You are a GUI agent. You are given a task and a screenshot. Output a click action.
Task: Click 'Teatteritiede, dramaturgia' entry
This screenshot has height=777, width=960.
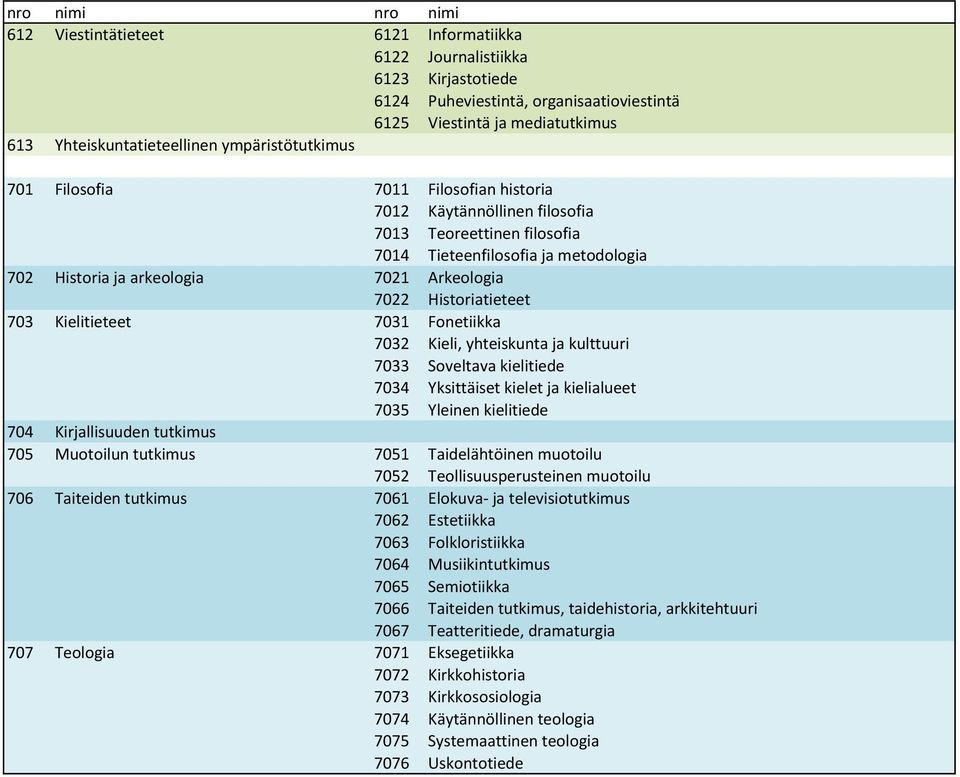click(x=521, y=630)
